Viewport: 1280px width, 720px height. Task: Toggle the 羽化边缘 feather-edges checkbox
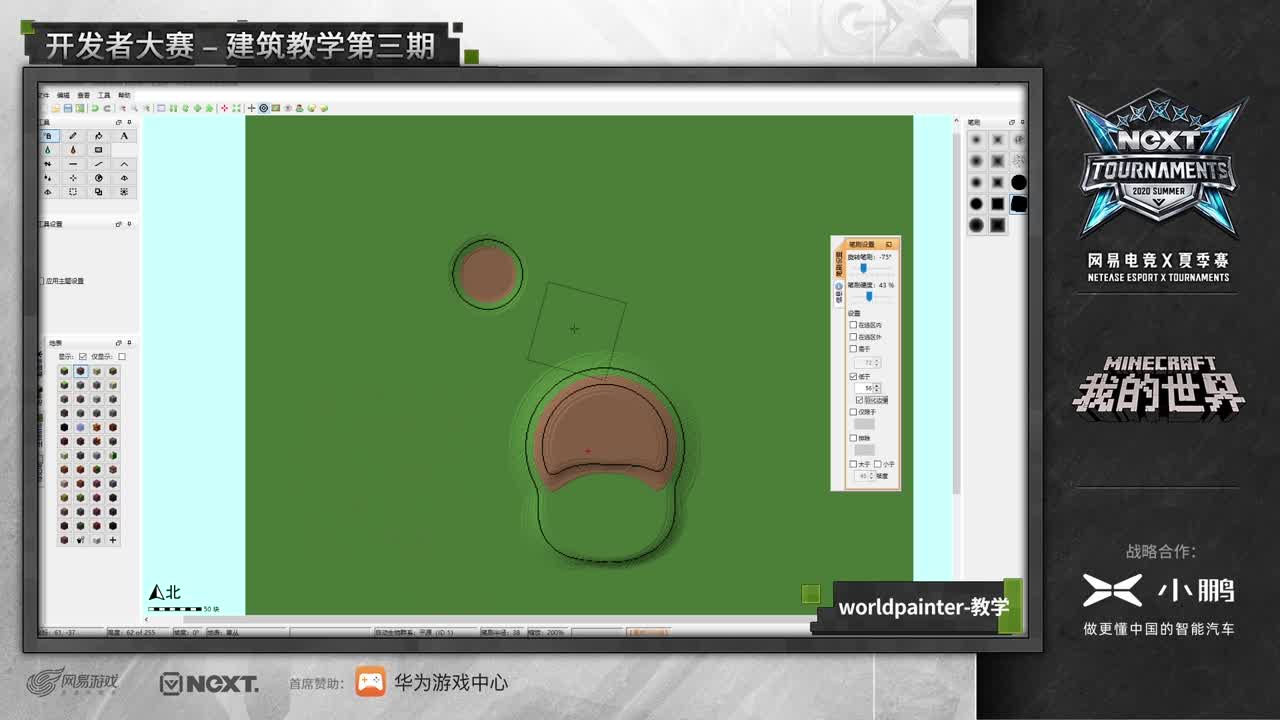[x=859, y=400]
